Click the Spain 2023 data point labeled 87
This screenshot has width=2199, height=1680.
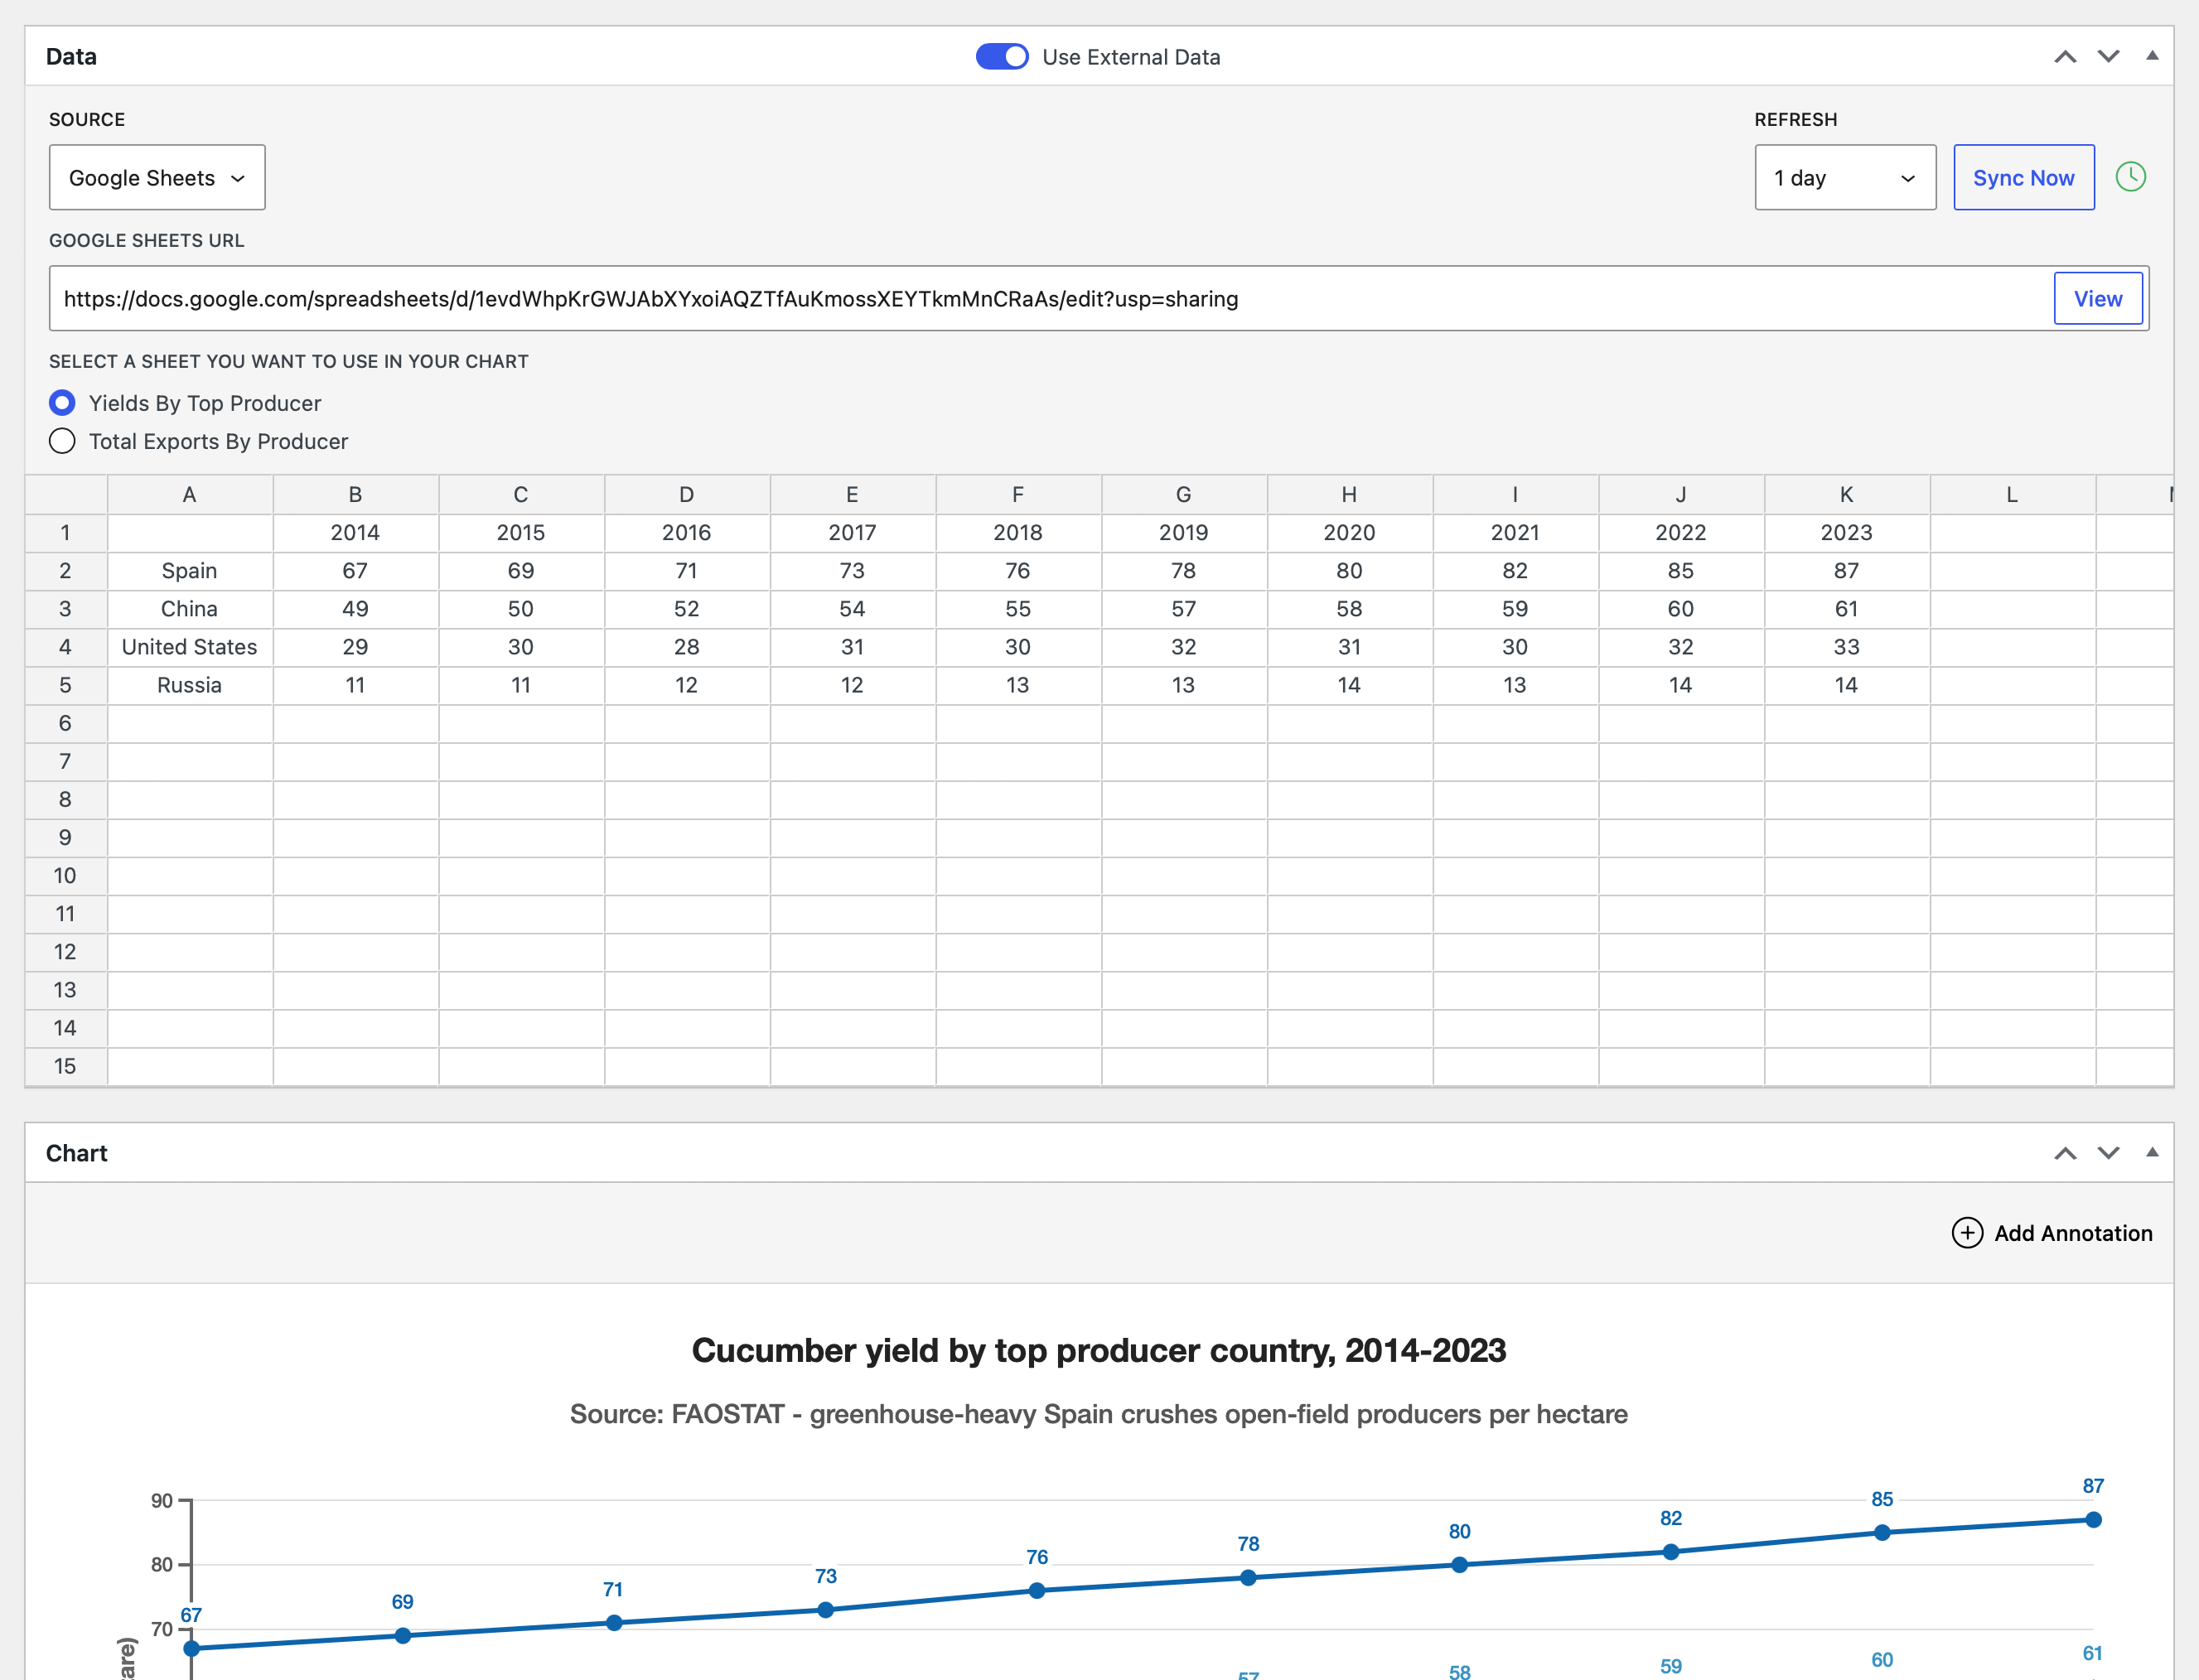click(2093, 1520)
